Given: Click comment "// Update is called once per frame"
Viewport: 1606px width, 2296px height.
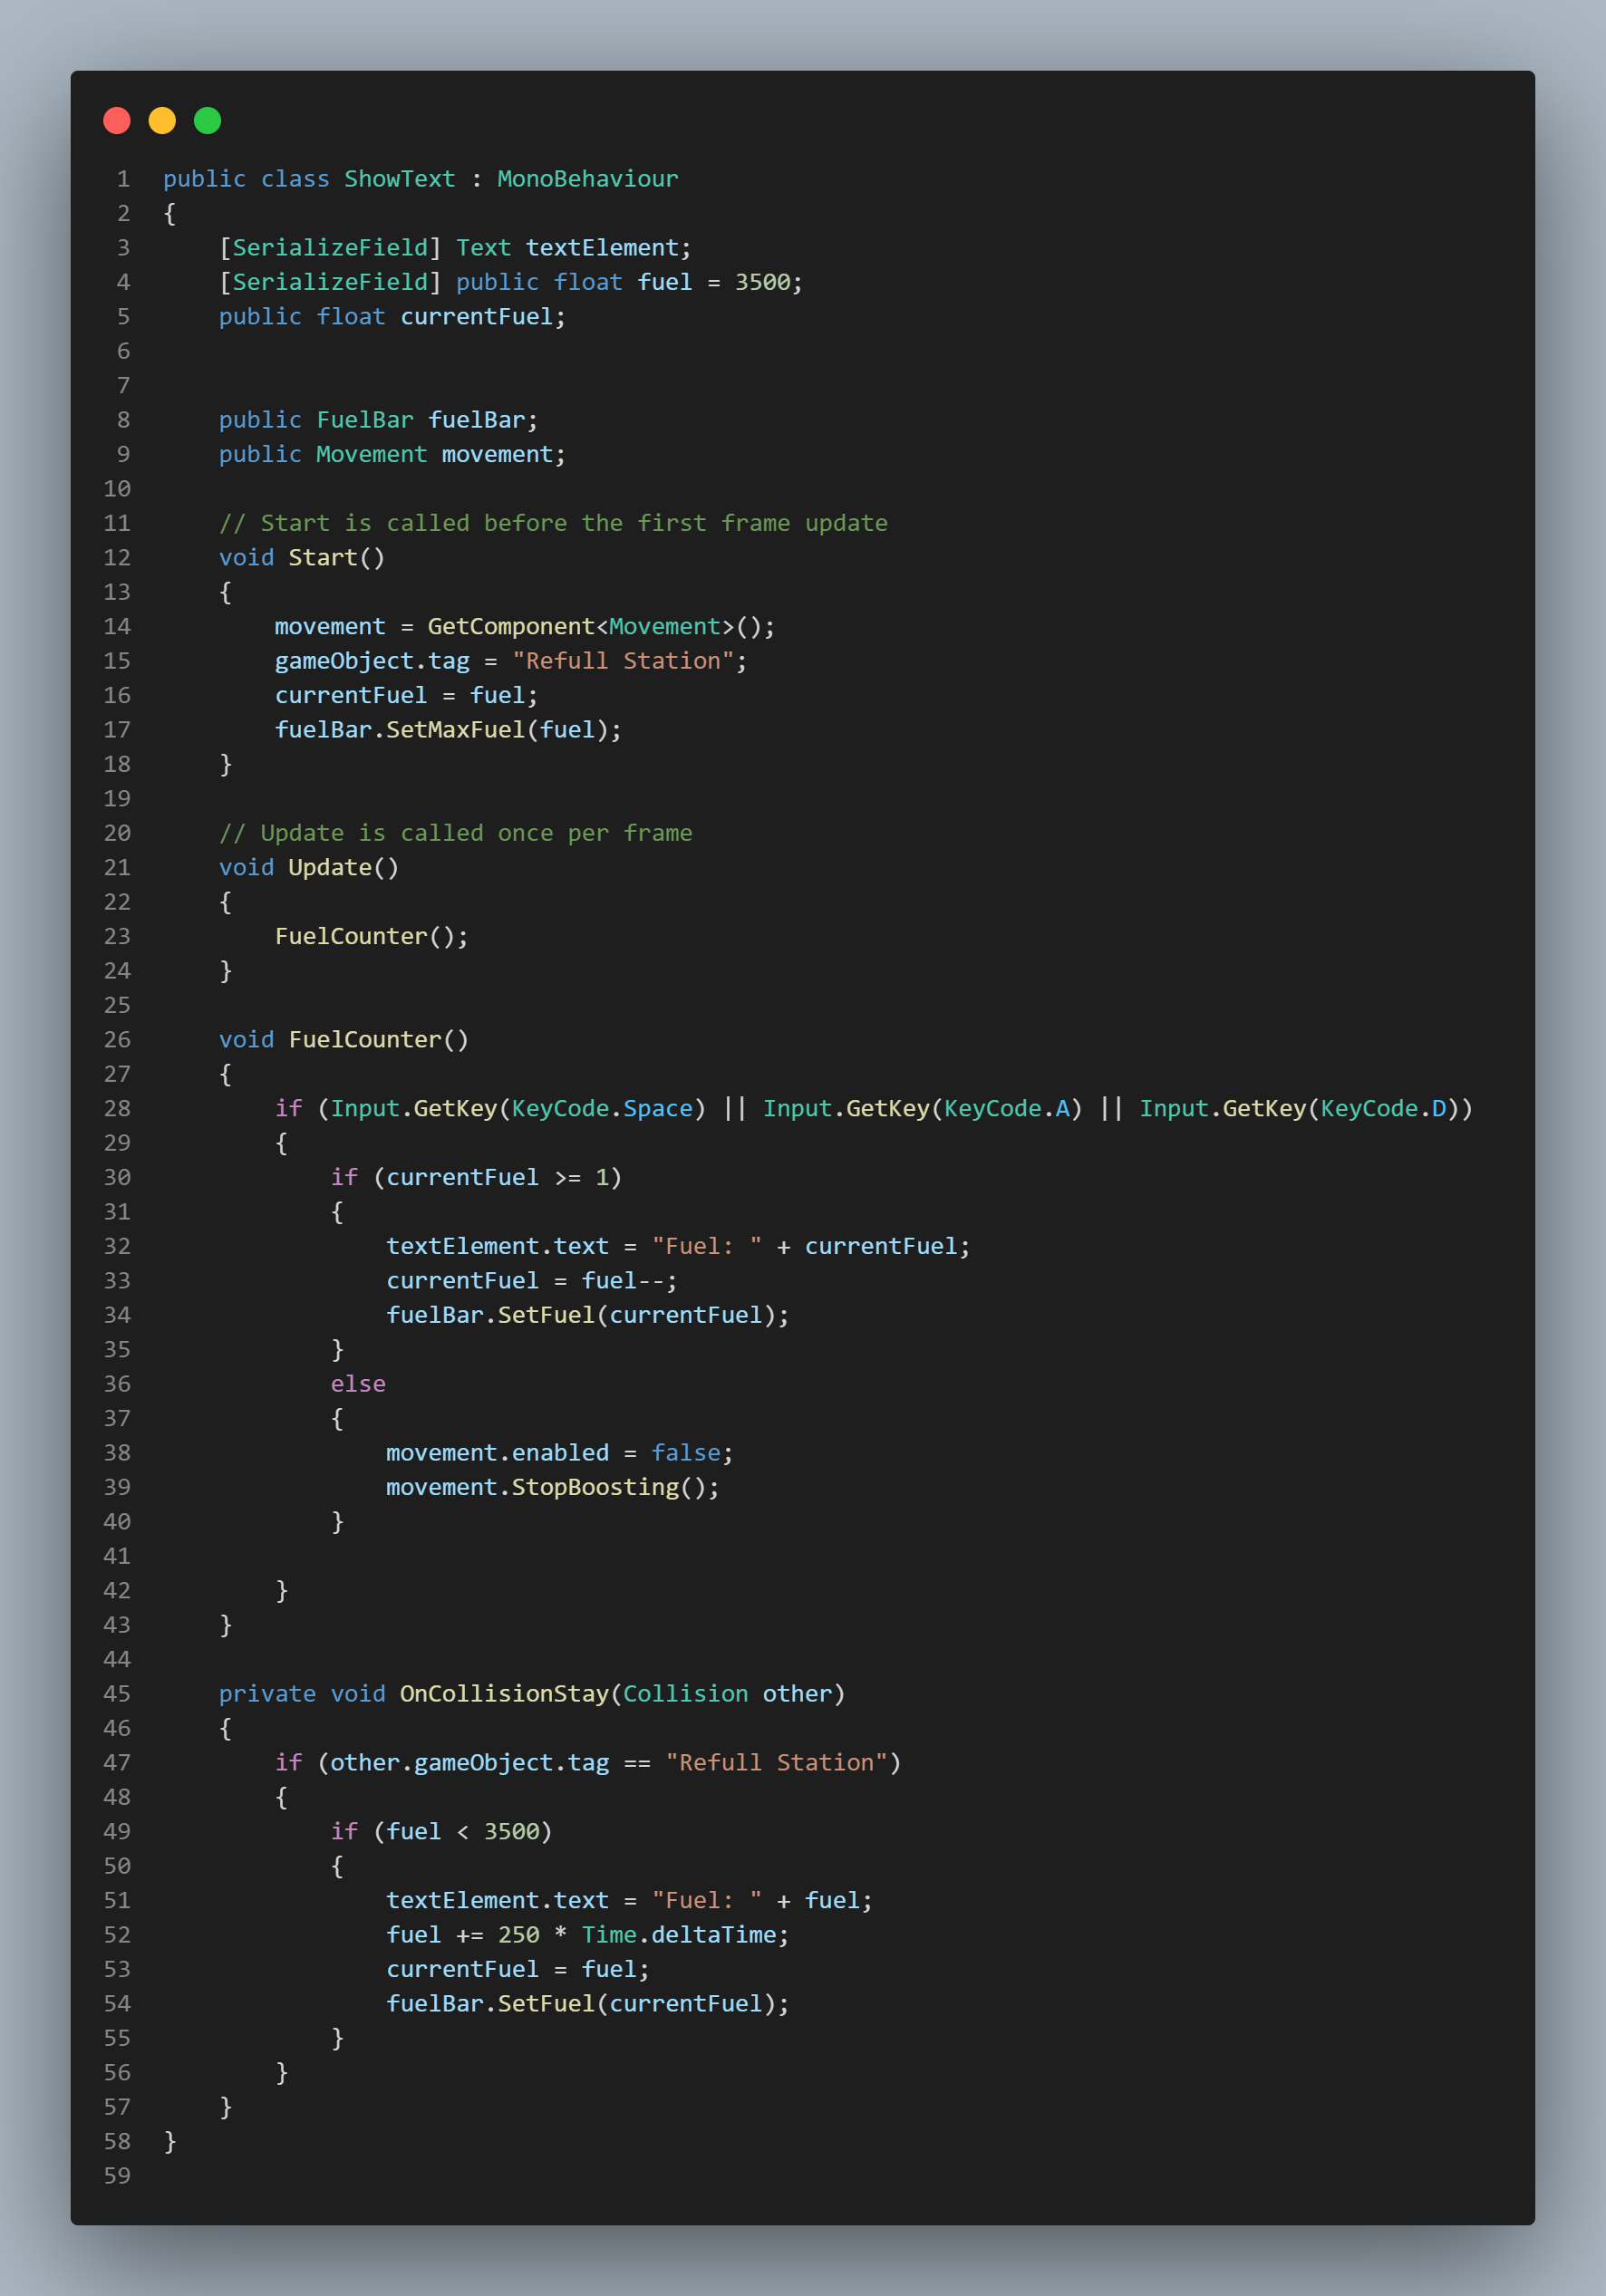Looking at the screenshot, I should pos(456,833).
